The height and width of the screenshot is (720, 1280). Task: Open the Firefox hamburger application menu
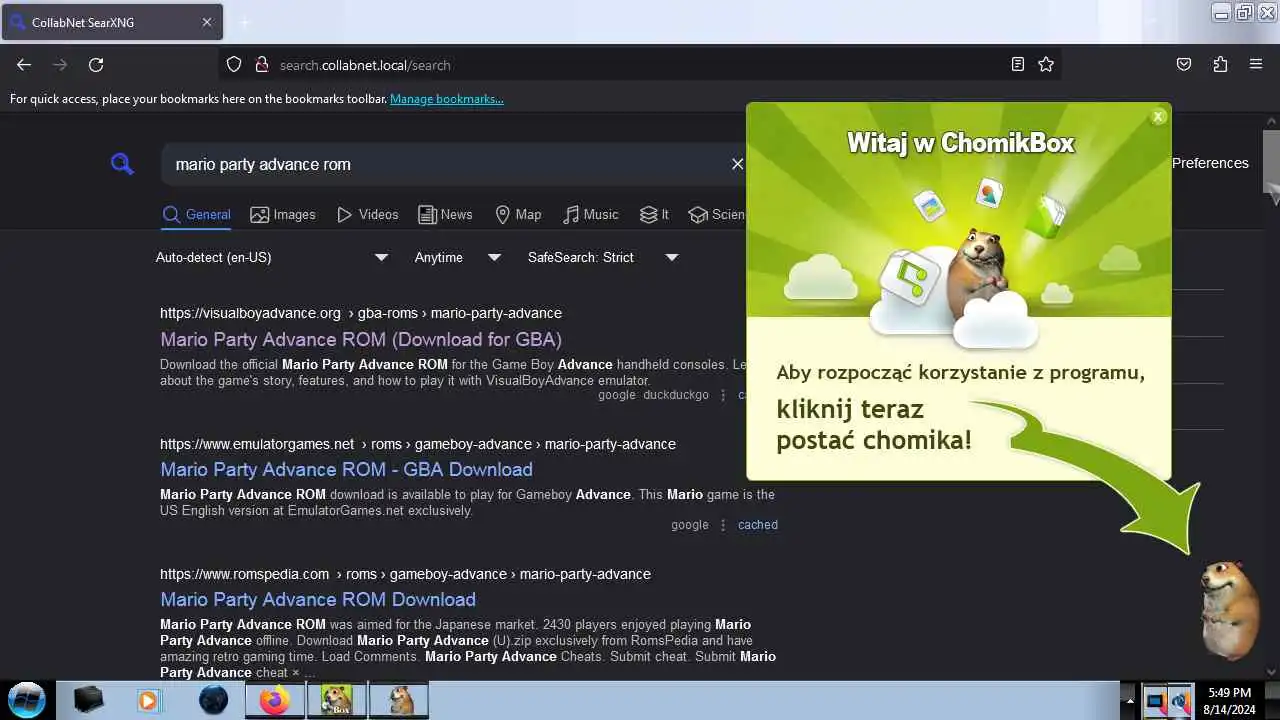(x=1256, y=64)
